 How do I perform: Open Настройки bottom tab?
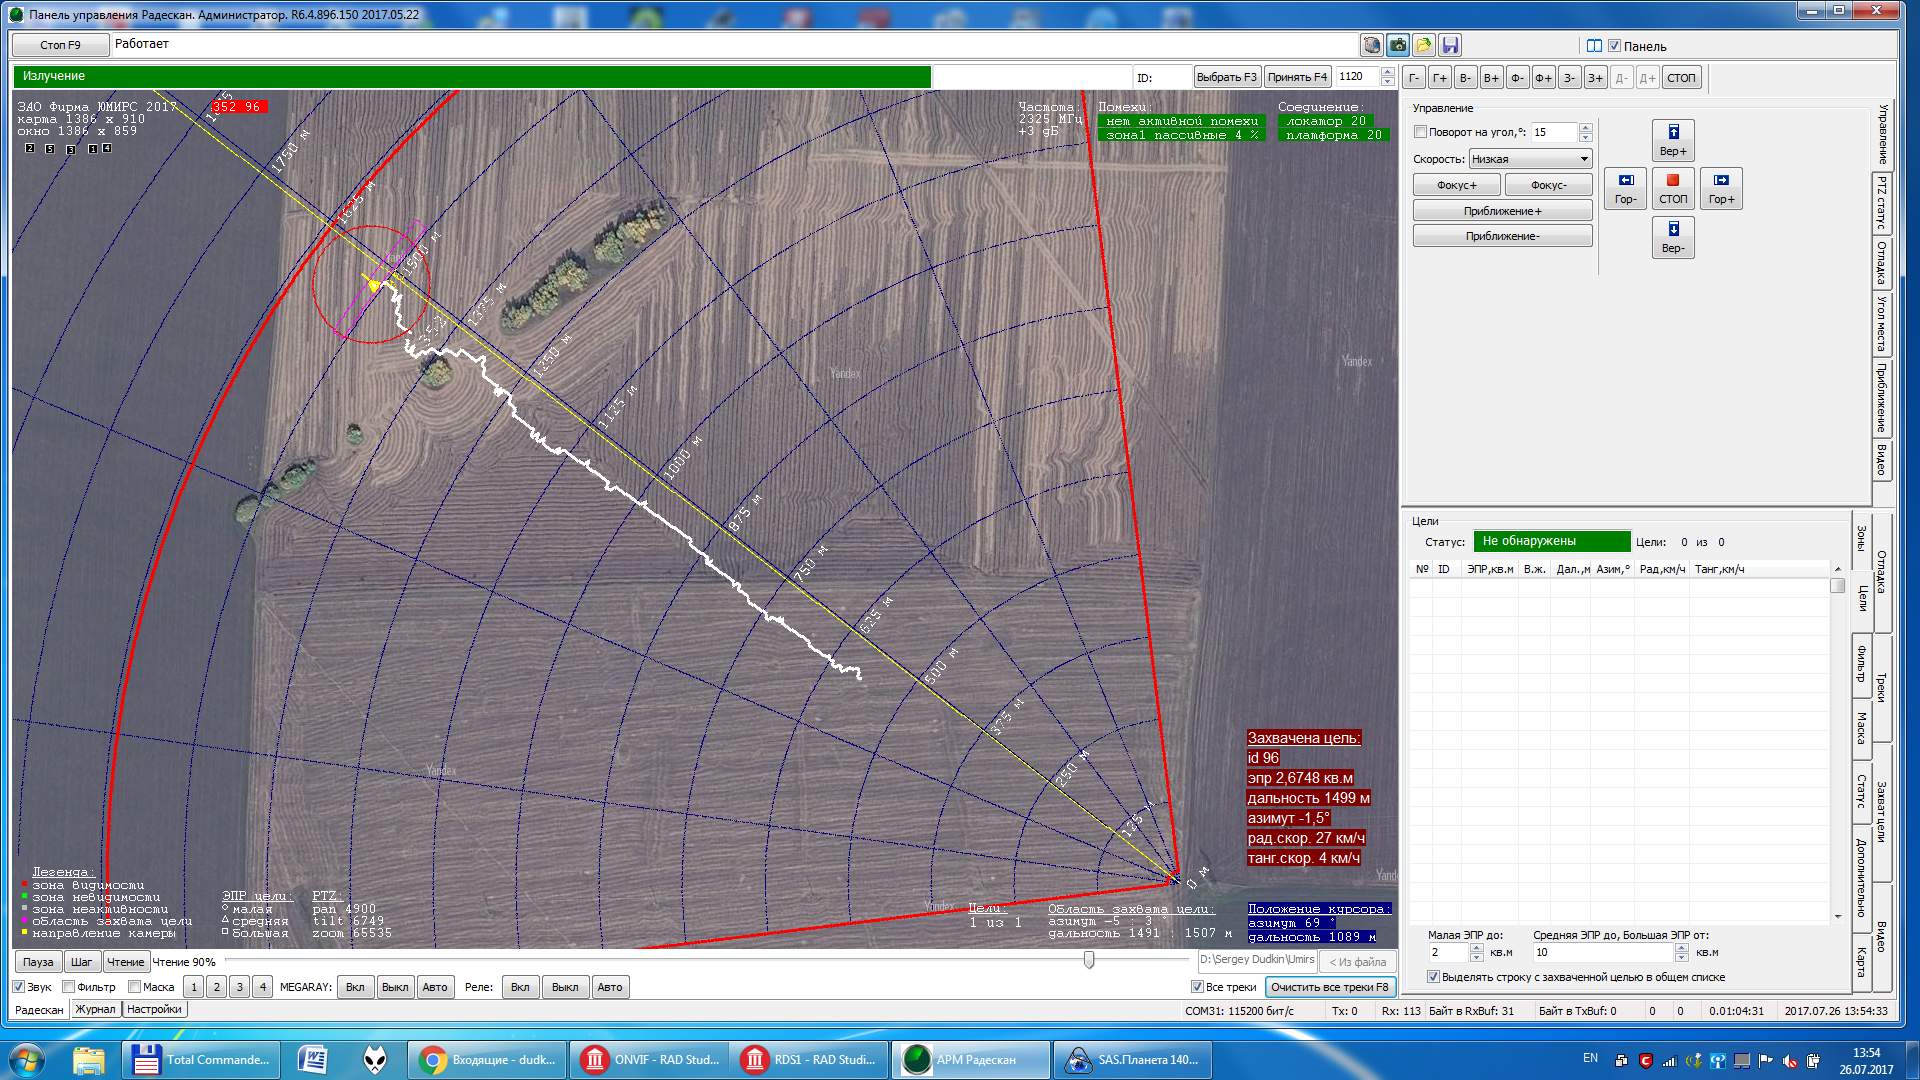pyautogui.click(x=154, y=1010)
